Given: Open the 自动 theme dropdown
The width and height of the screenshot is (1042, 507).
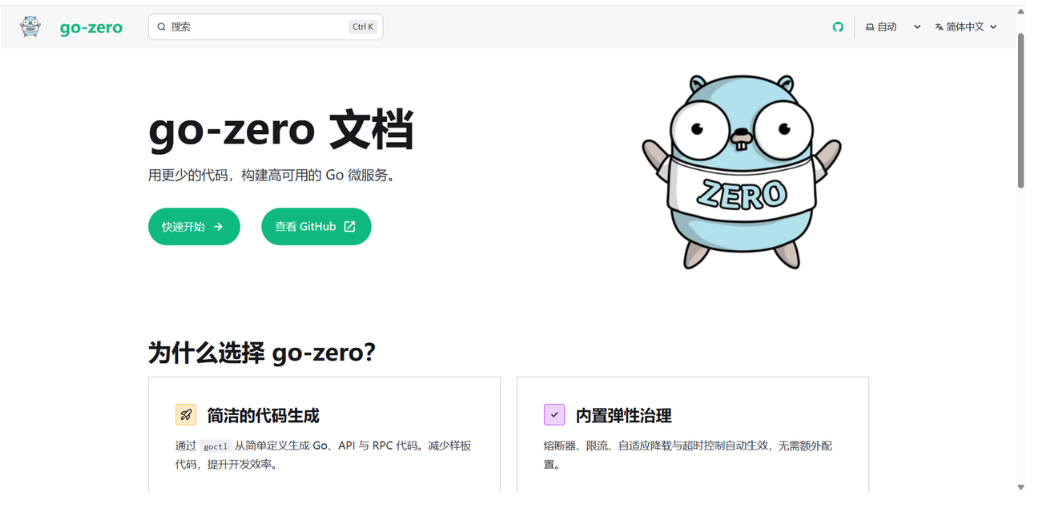Looking at the screenshot, I should click(x=892, y=27).
